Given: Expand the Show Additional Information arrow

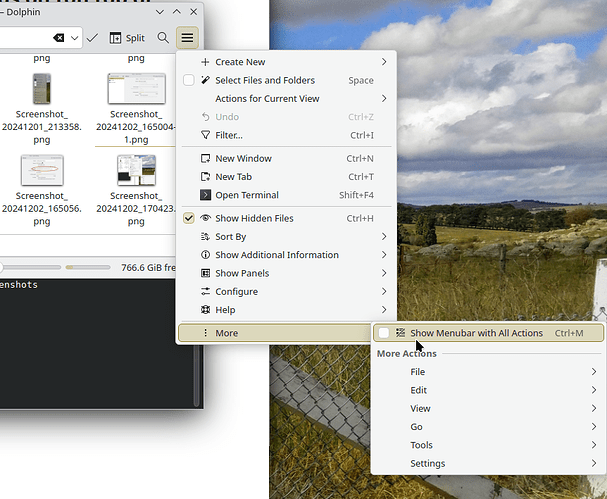Looking at the screenshot, I should tap(384, 255).
